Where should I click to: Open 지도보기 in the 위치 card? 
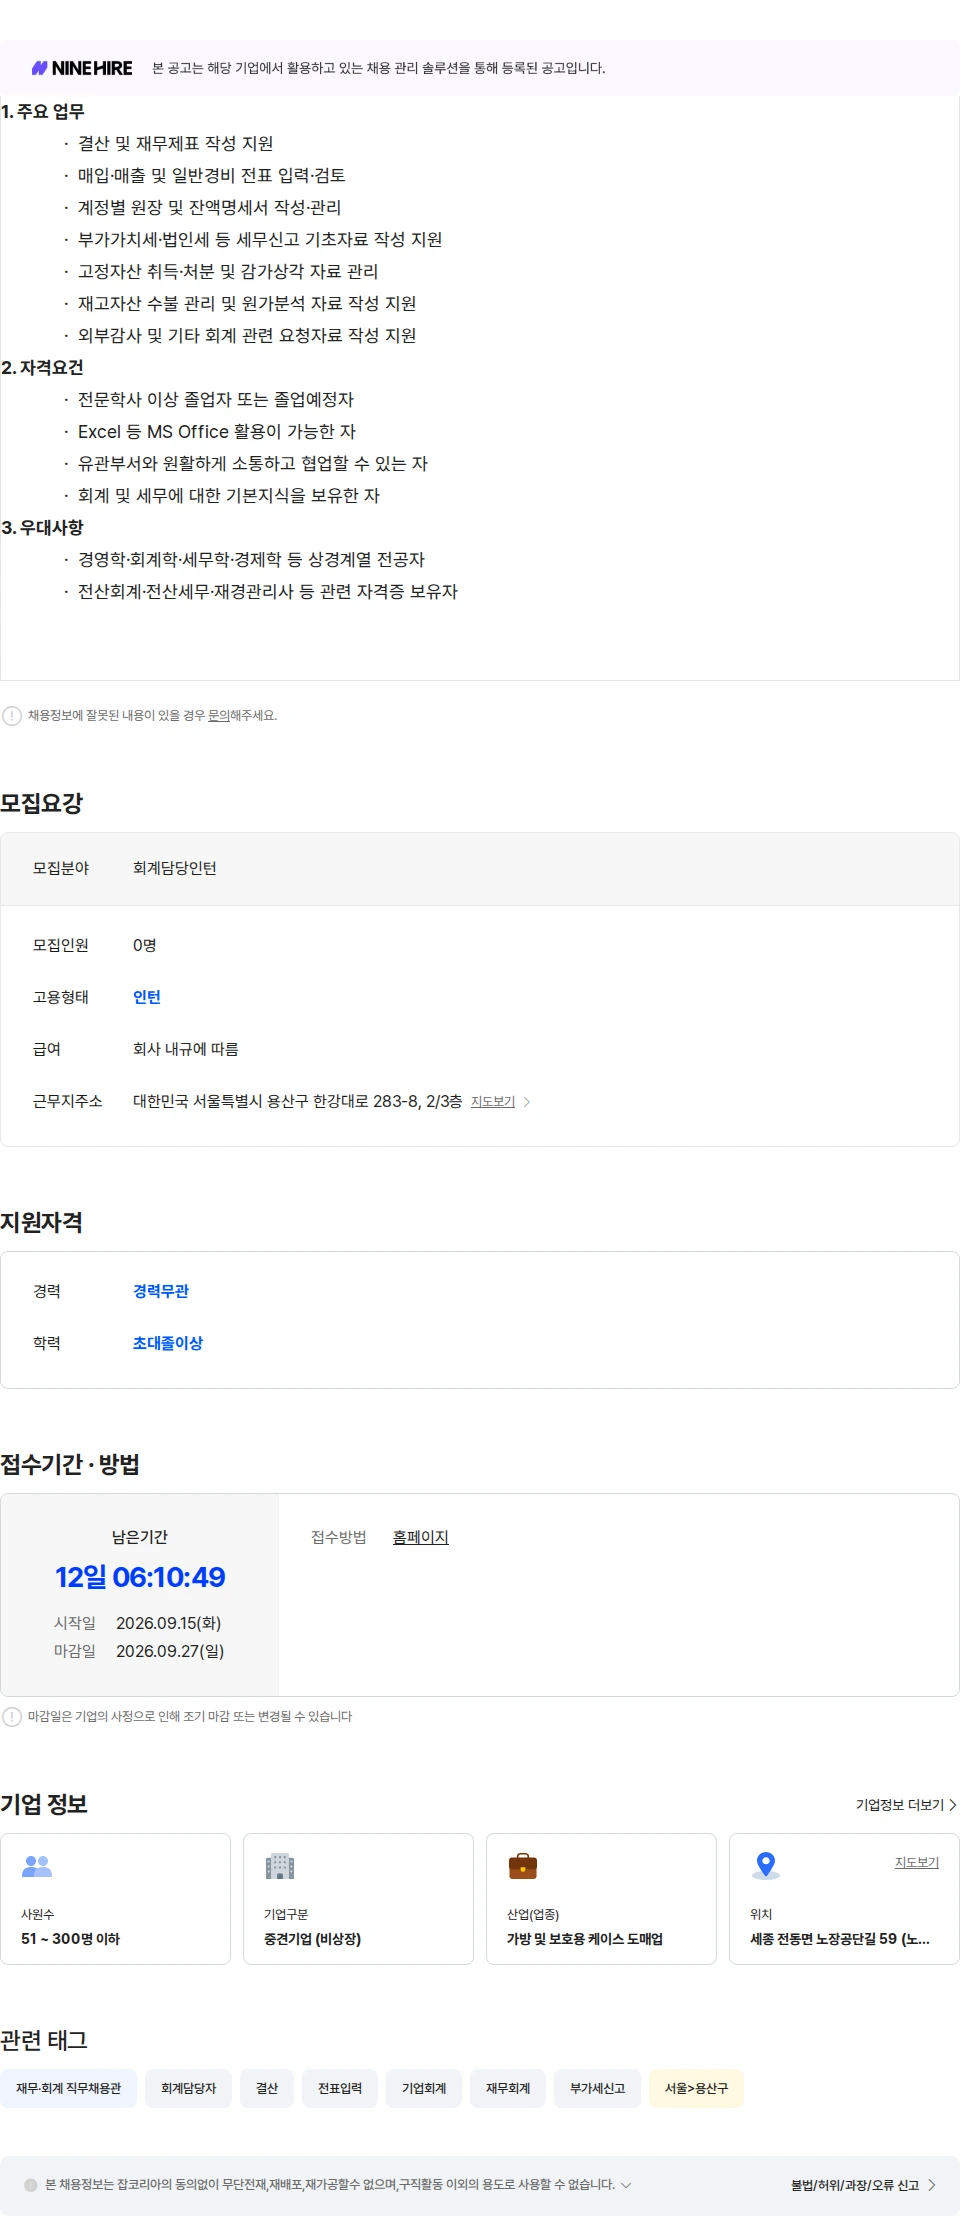(x=917, y=1863)
